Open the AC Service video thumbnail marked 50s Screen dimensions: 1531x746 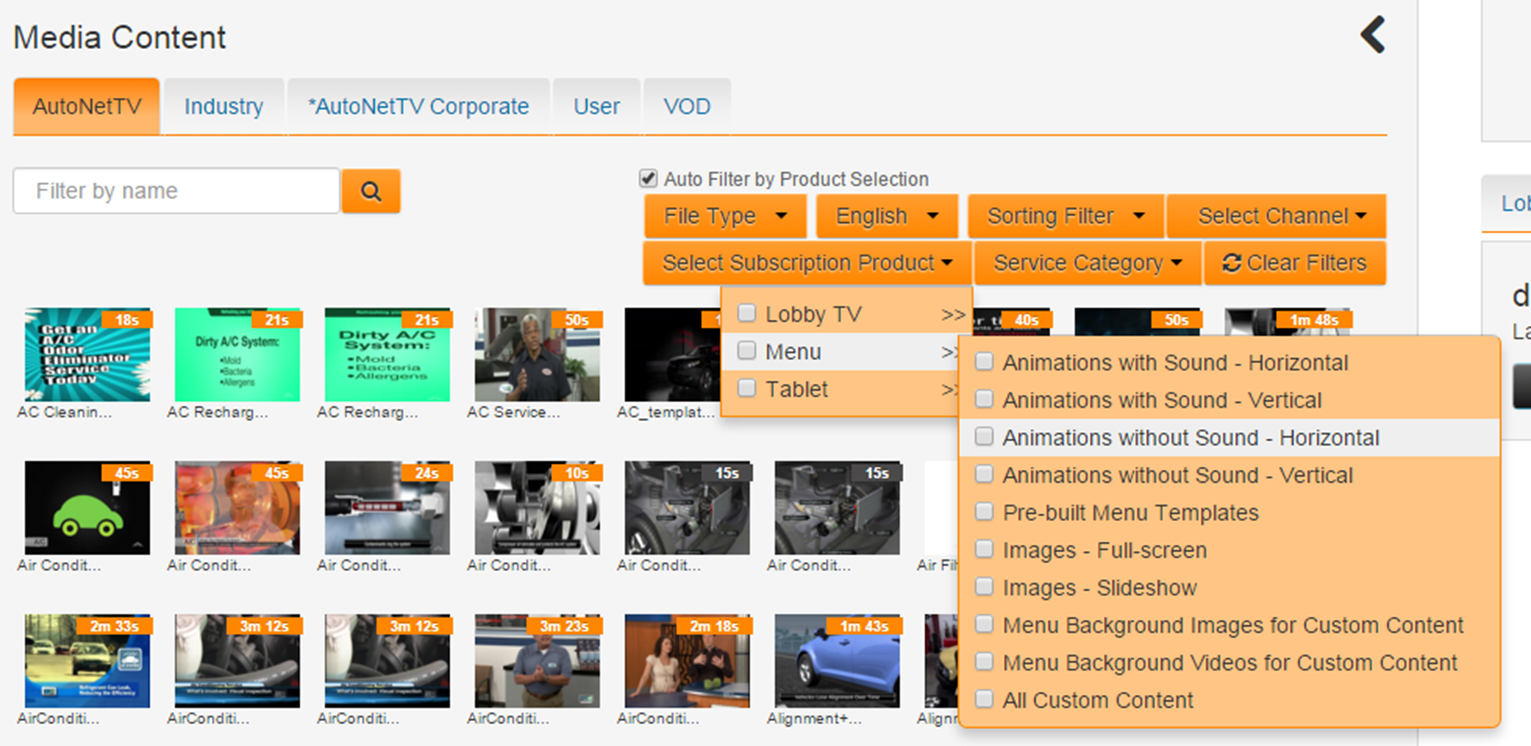click(x=537, y=355)
